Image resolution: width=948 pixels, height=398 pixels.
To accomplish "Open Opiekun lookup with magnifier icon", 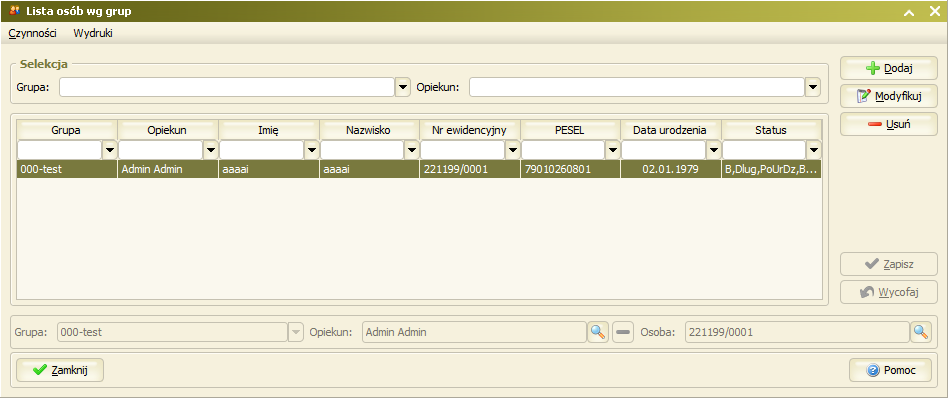I will (x=598, y=331).
